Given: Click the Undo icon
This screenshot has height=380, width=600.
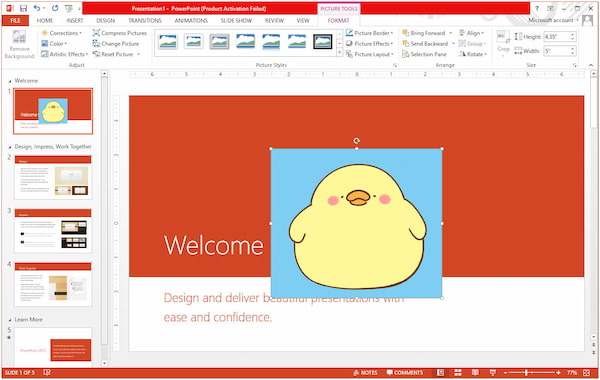Looking at the screenshot, I should point(37,8).
